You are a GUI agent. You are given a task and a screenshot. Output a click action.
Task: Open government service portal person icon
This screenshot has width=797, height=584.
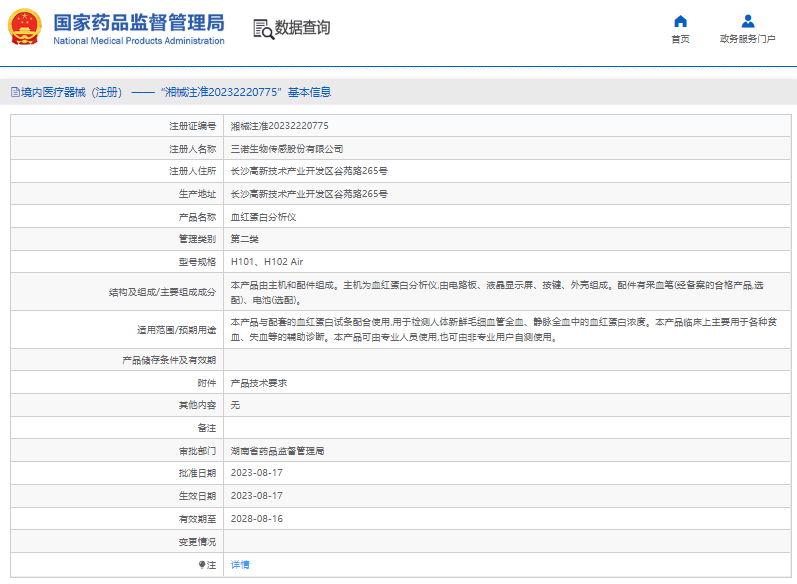pos(748,21)
